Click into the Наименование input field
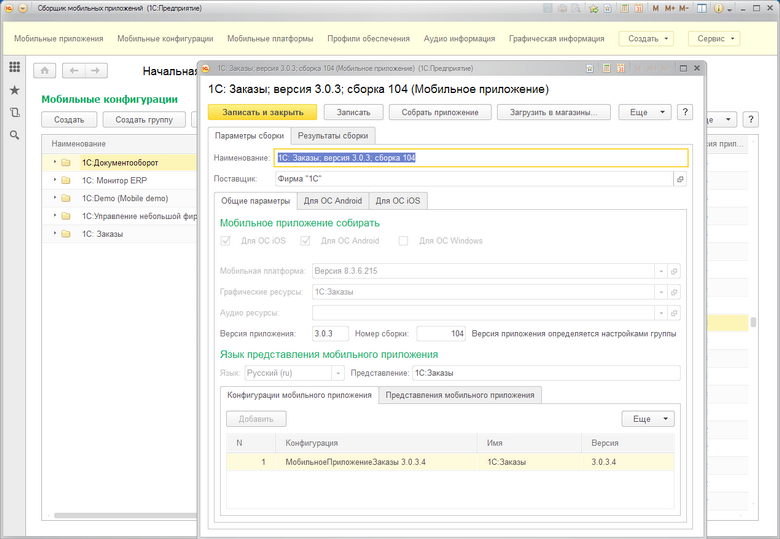Image resolution: width=780 pixels, height=539 pixels. click(481, 158)
